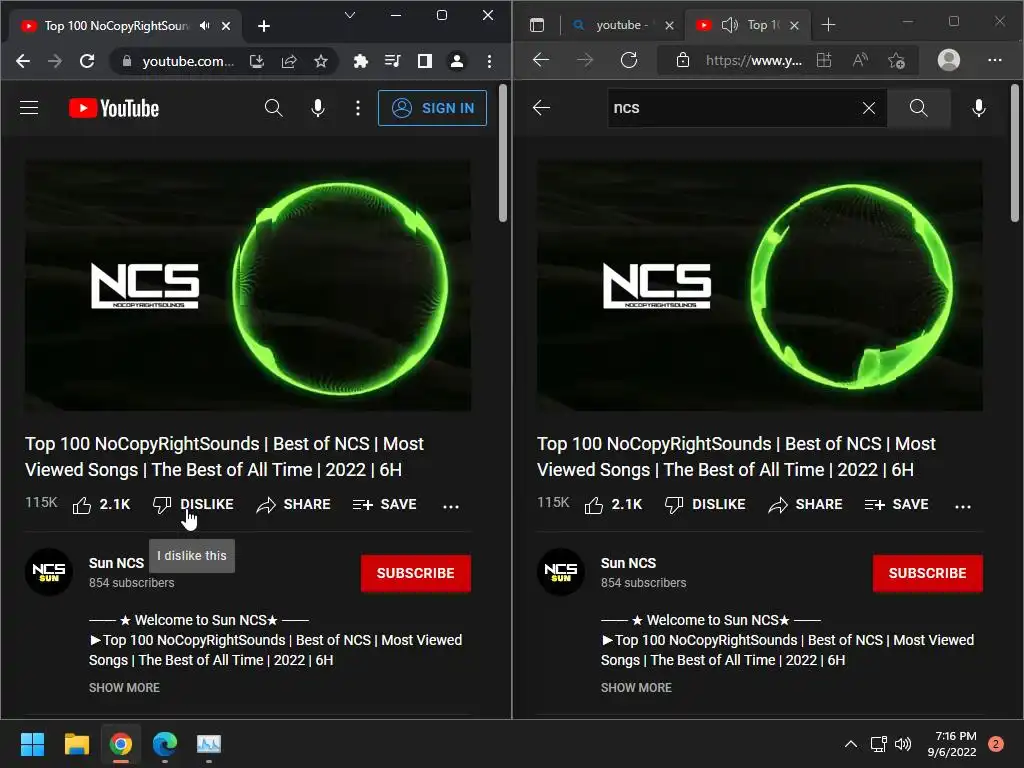Image resolution: width=1024 pixels, height=768 pixels.
Task: Clear the 'ncs' search query
Action: click(869, 108)
